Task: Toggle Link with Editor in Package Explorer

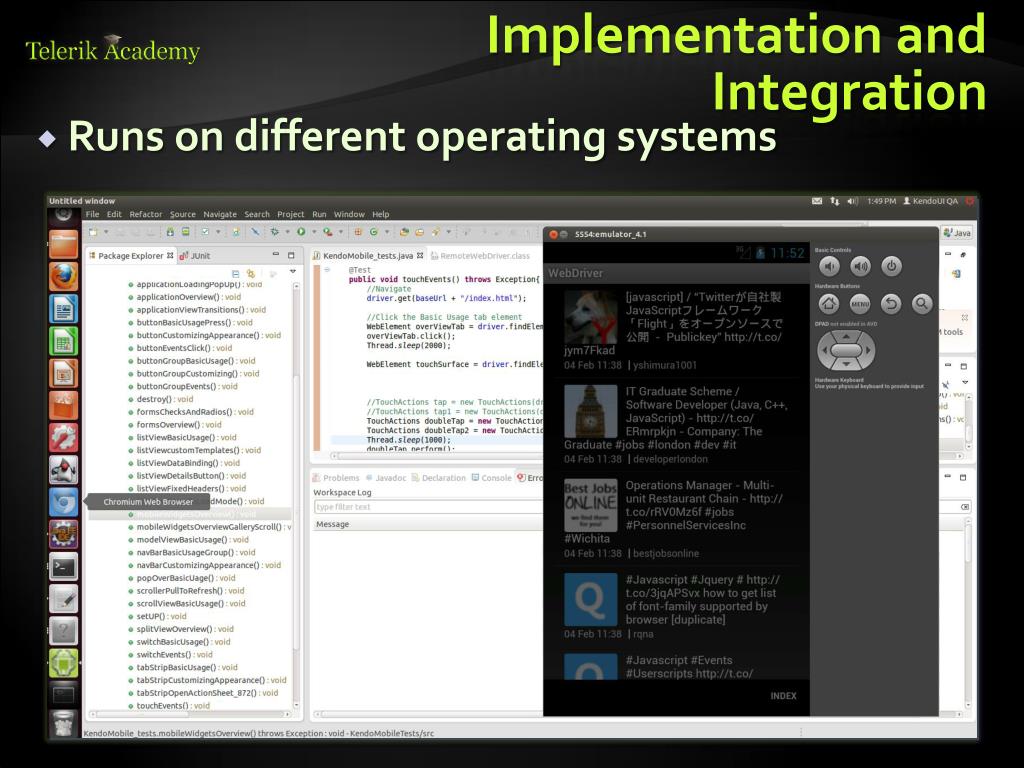Action: (x=251, y=274)
